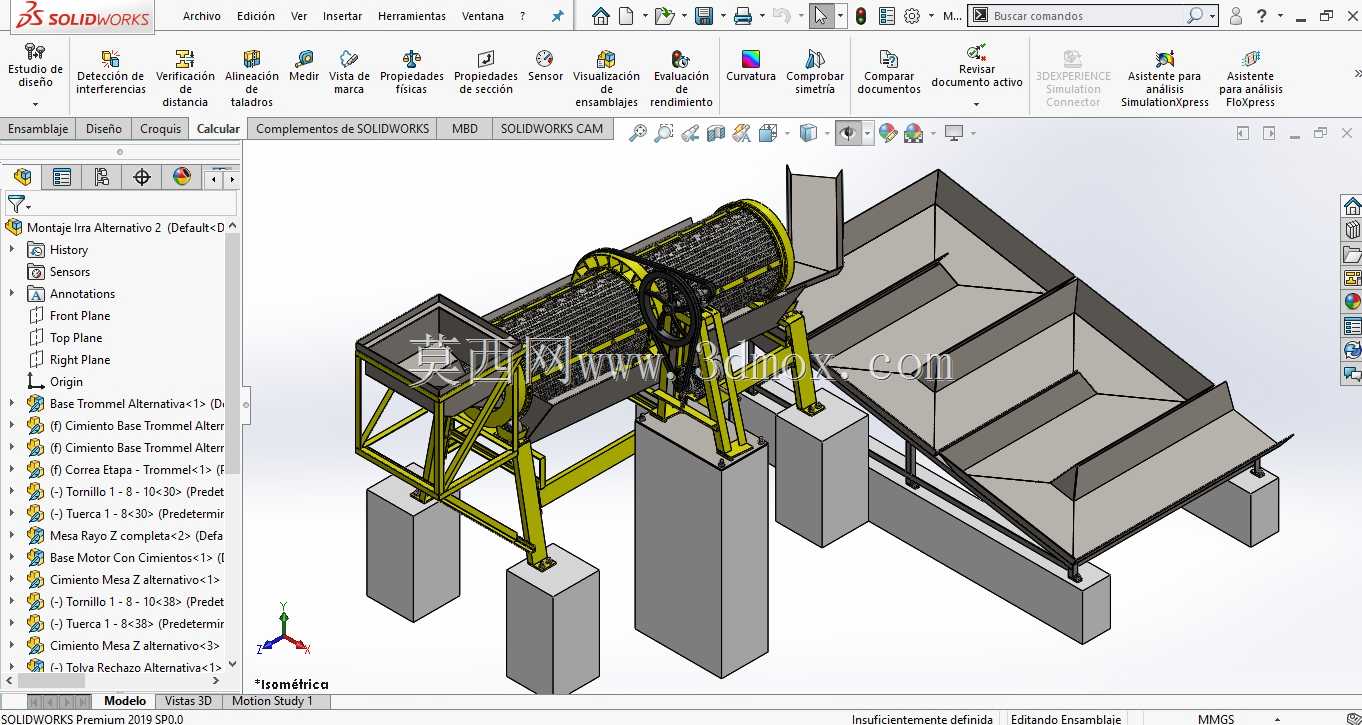Expand the Annotations tree node

point(12,294)
